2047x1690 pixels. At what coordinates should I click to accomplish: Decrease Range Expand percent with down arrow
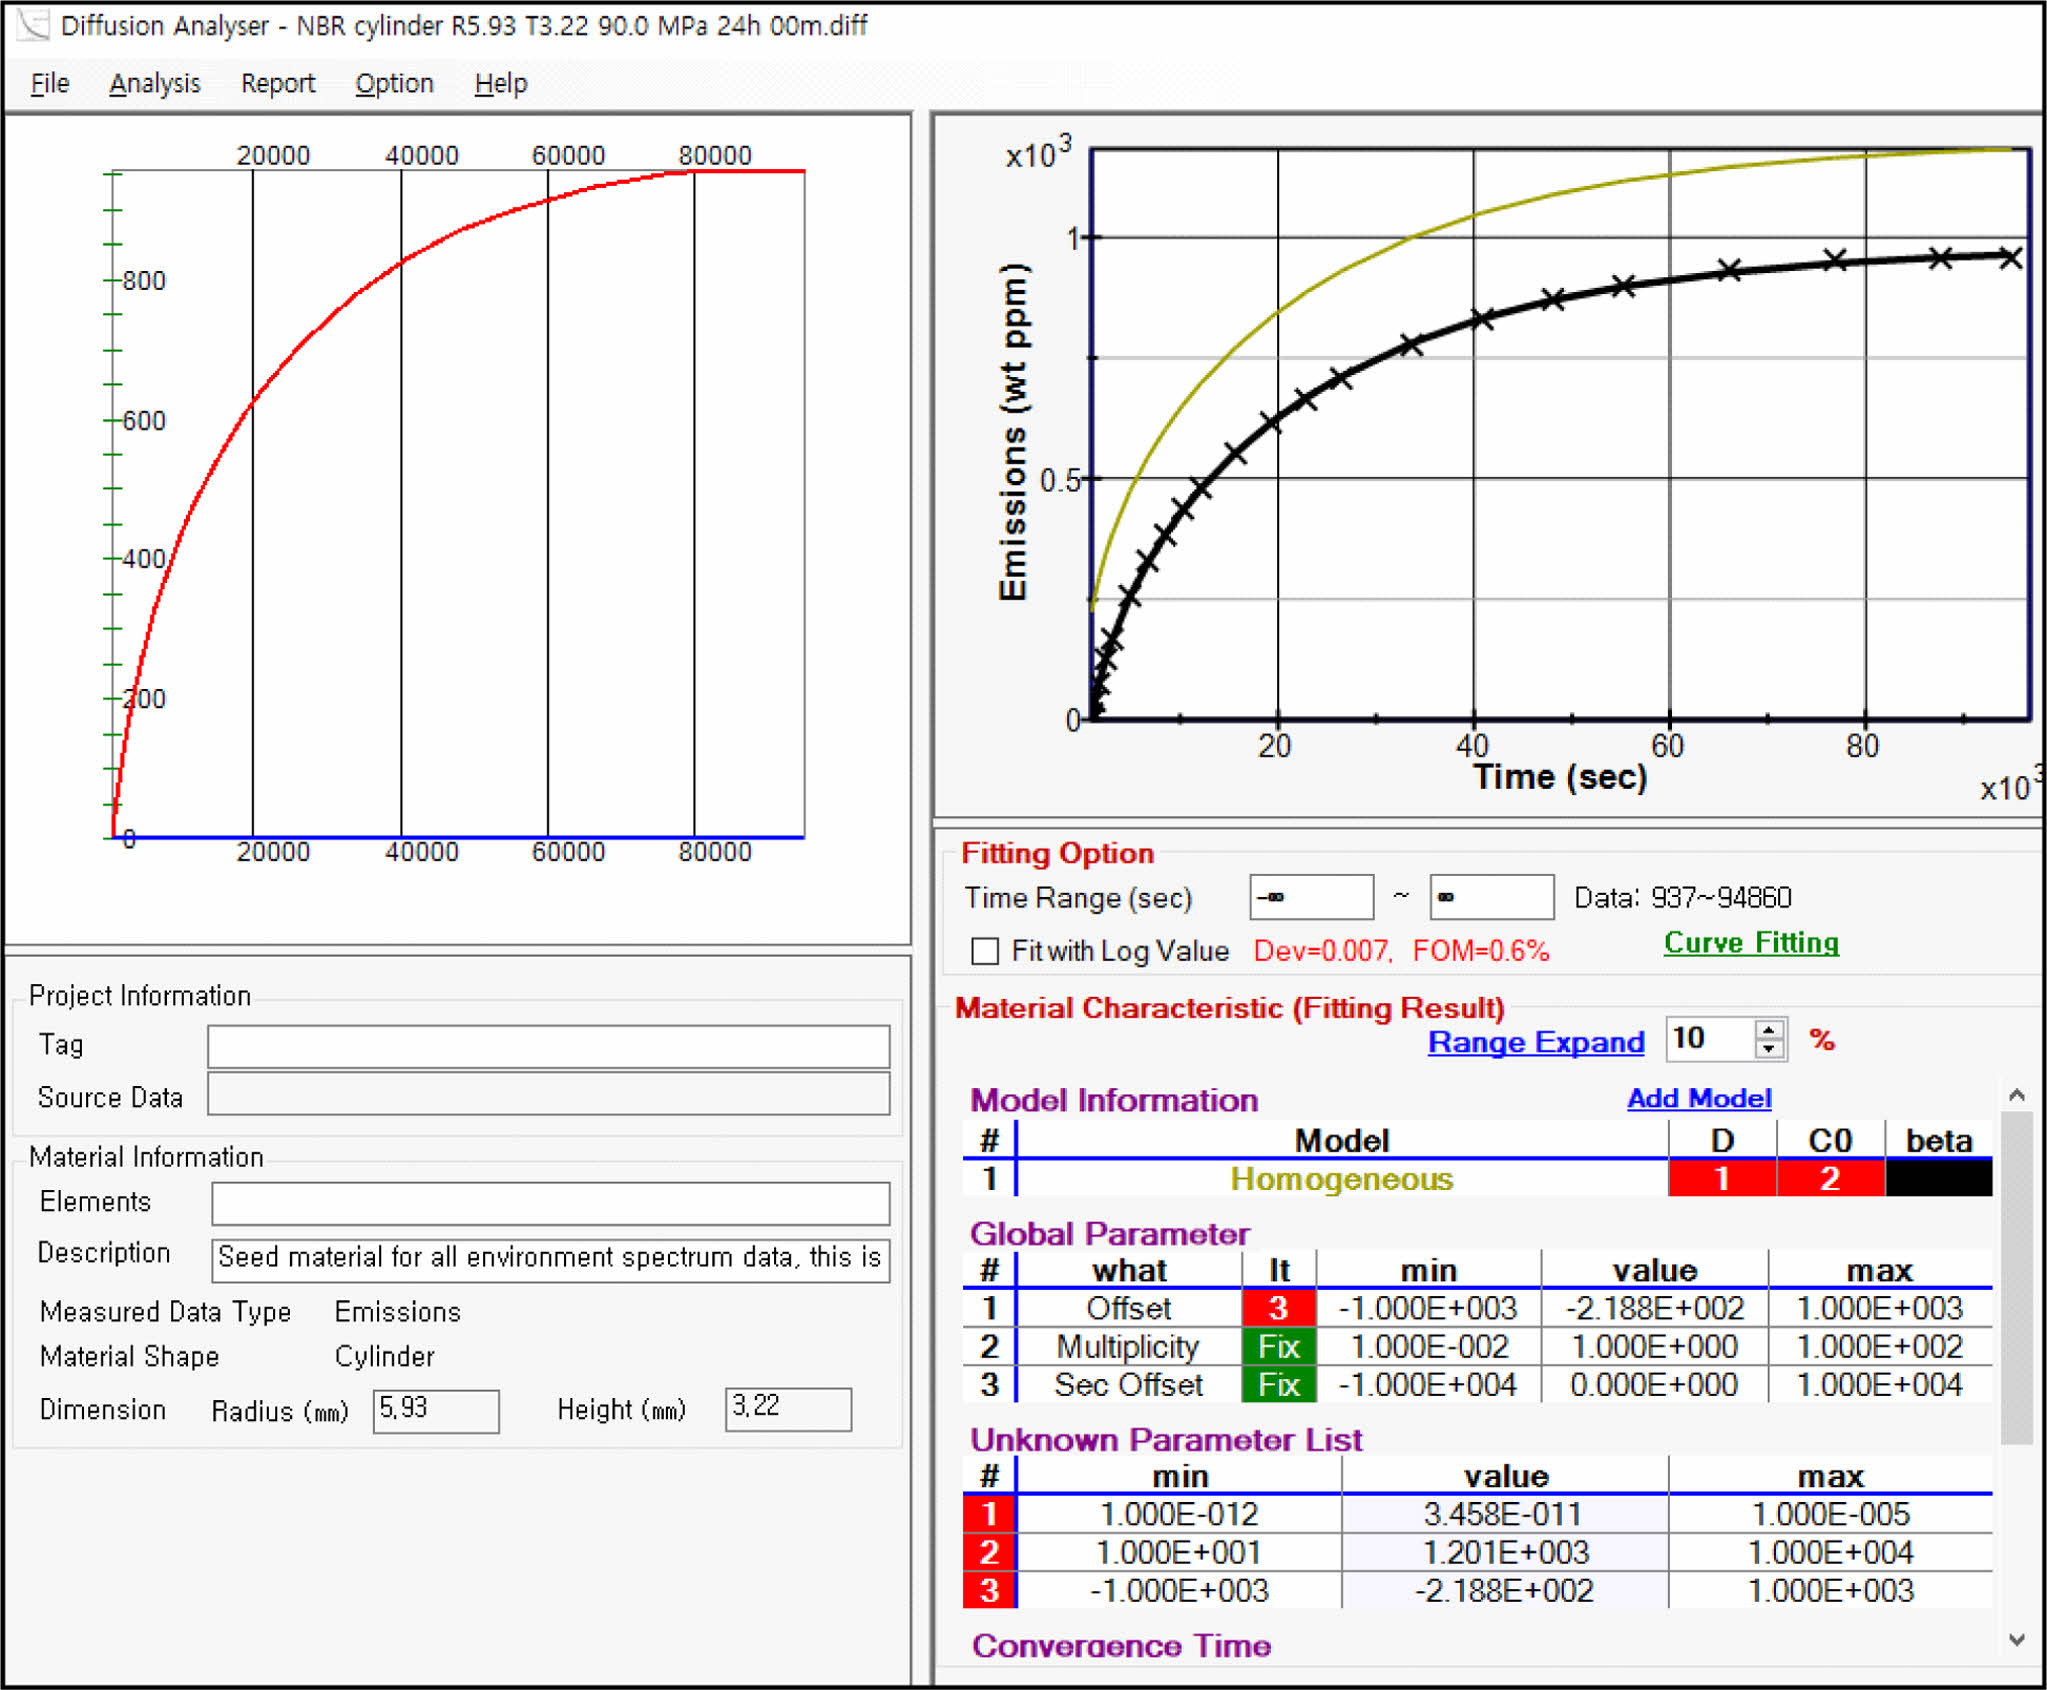(1768, 1049)
